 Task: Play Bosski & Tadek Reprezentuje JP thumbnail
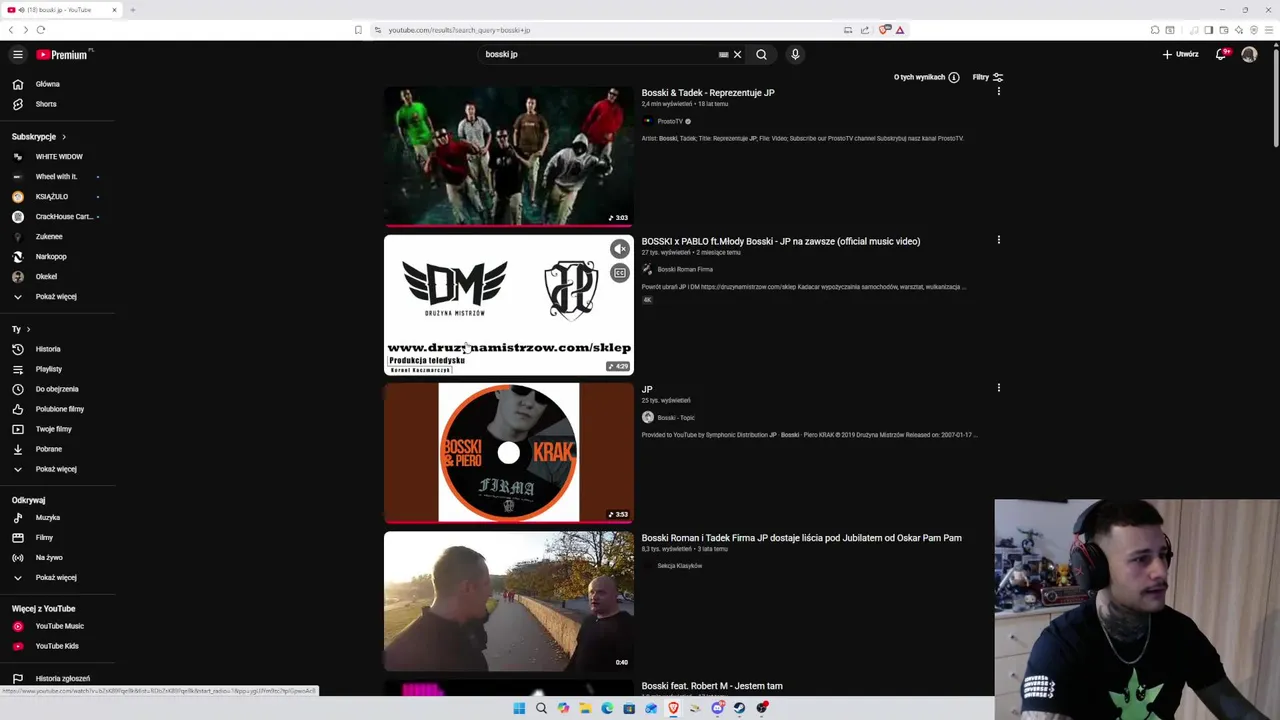[x=508, y=157]
